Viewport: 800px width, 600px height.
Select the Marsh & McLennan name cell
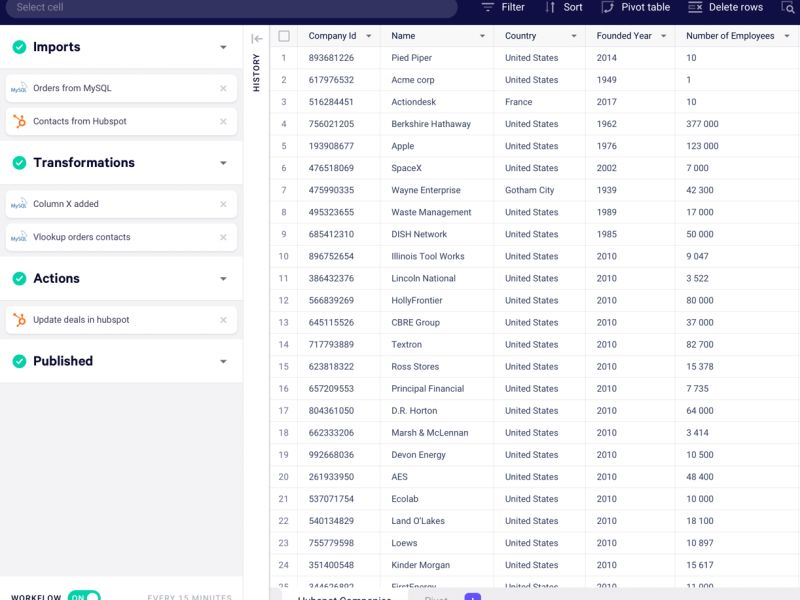[x=437, y=432]
